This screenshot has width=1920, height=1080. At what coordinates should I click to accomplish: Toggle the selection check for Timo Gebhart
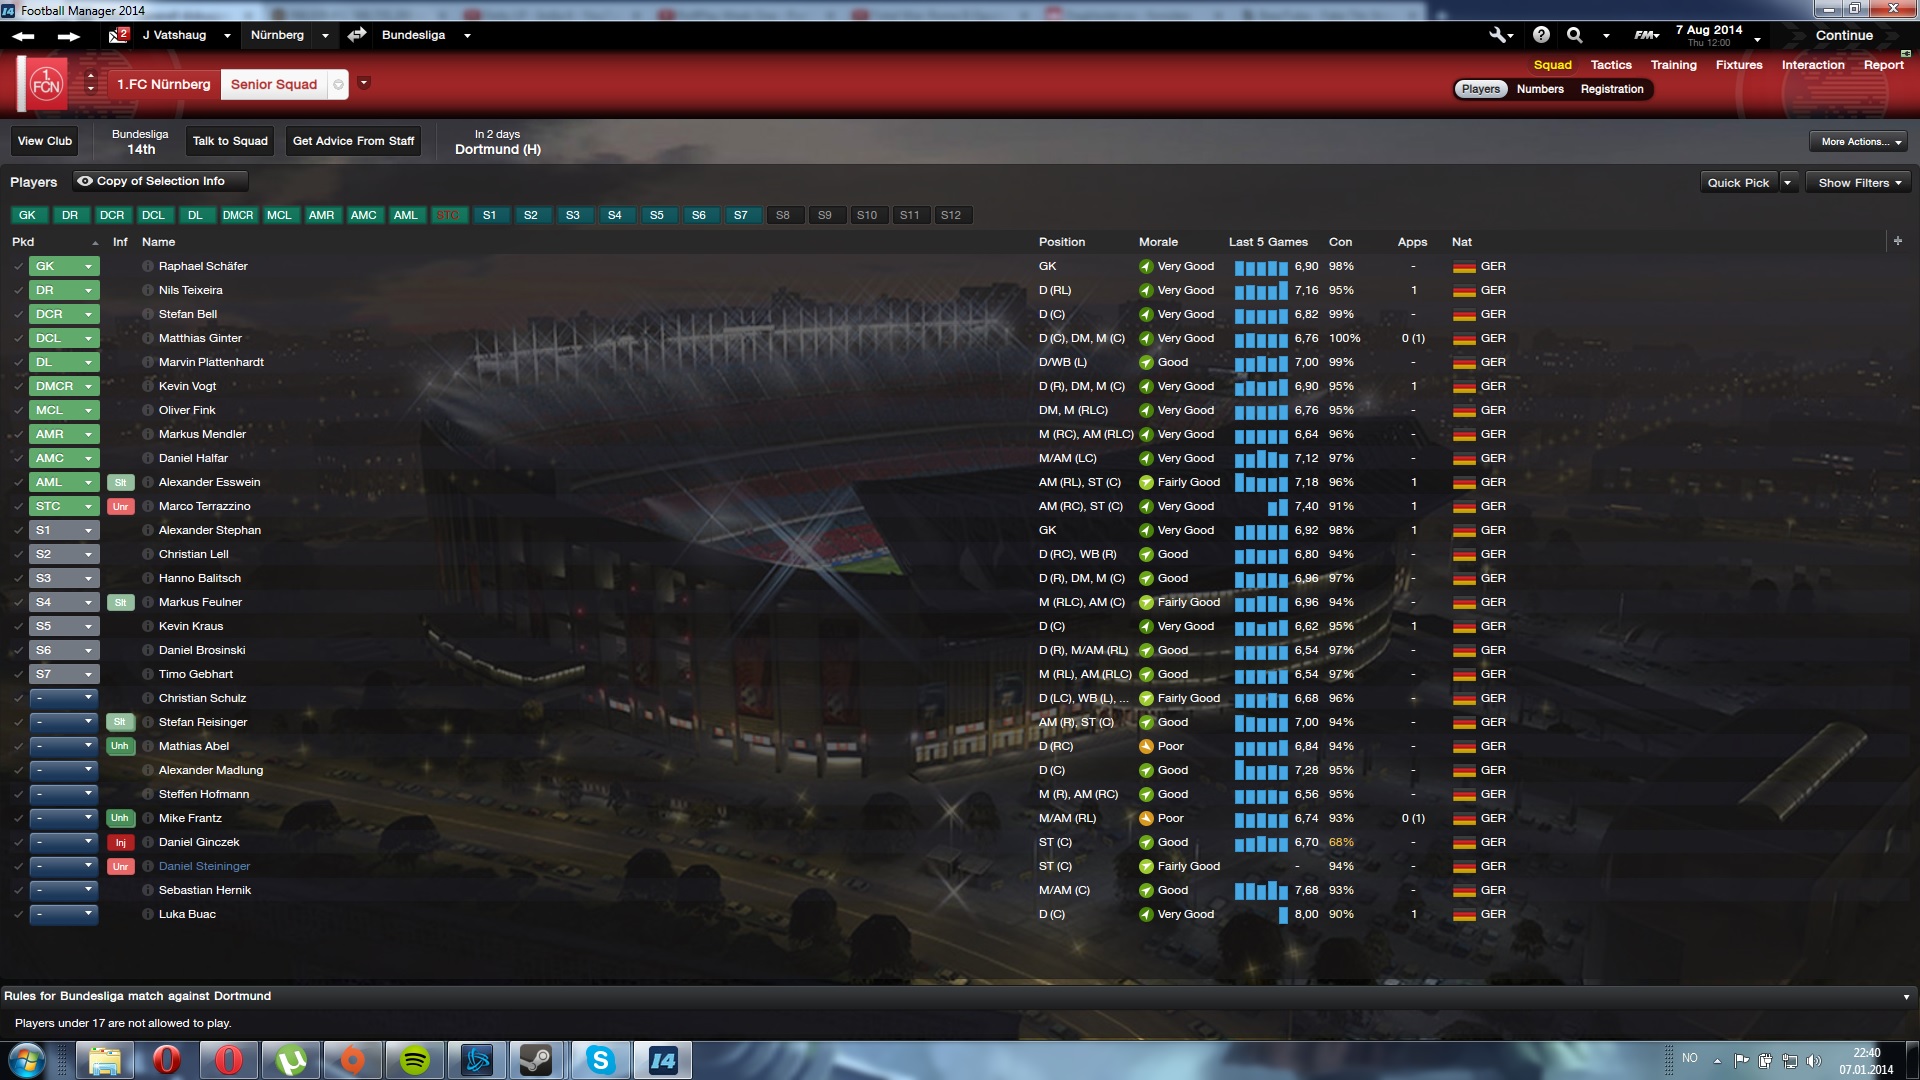tap(18, 674)
